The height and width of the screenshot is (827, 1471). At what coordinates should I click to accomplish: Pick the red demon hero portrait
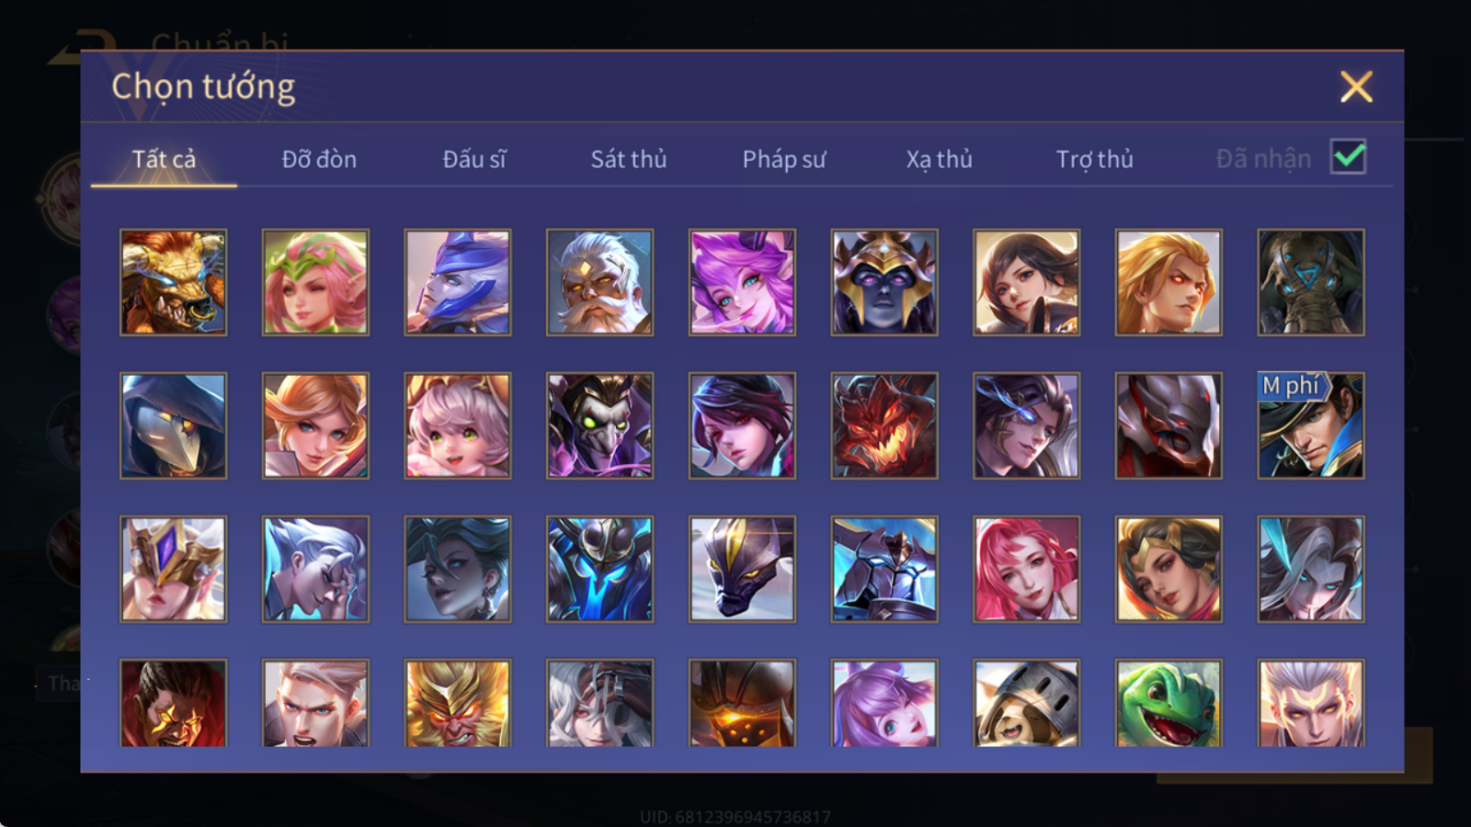[x=884, y=425]
